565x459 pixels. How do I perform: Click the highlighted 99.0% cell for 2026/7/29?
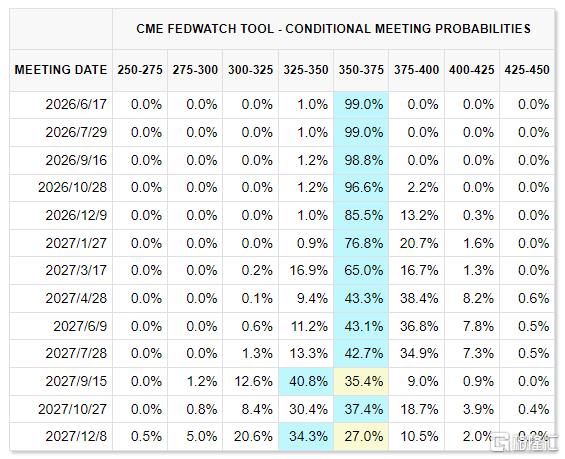361,133
